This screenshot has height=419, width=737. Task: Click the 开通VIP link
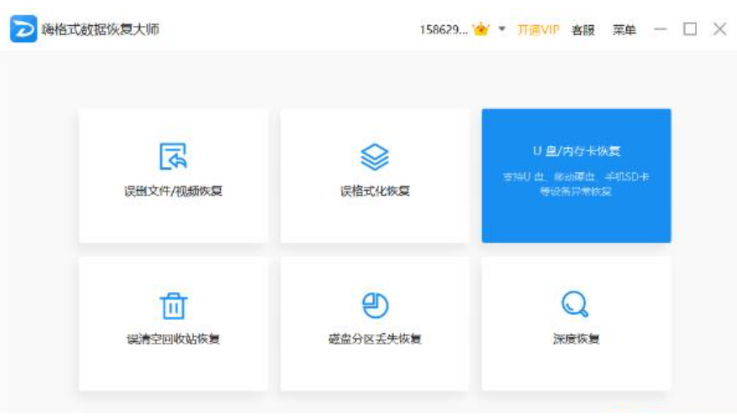tap(538, 30)
